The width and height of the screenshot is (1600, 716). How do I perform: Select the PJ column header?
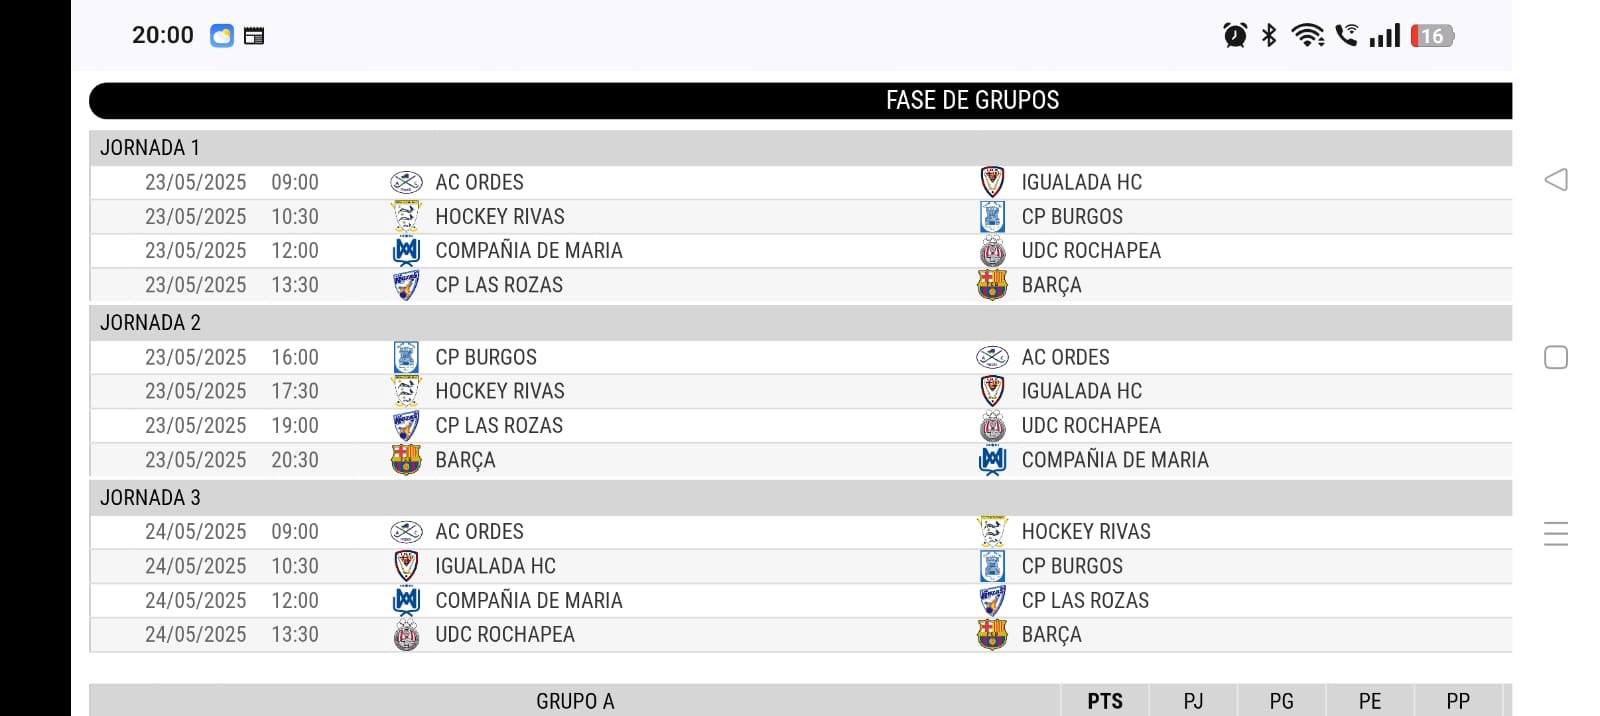coord(1193,701)
